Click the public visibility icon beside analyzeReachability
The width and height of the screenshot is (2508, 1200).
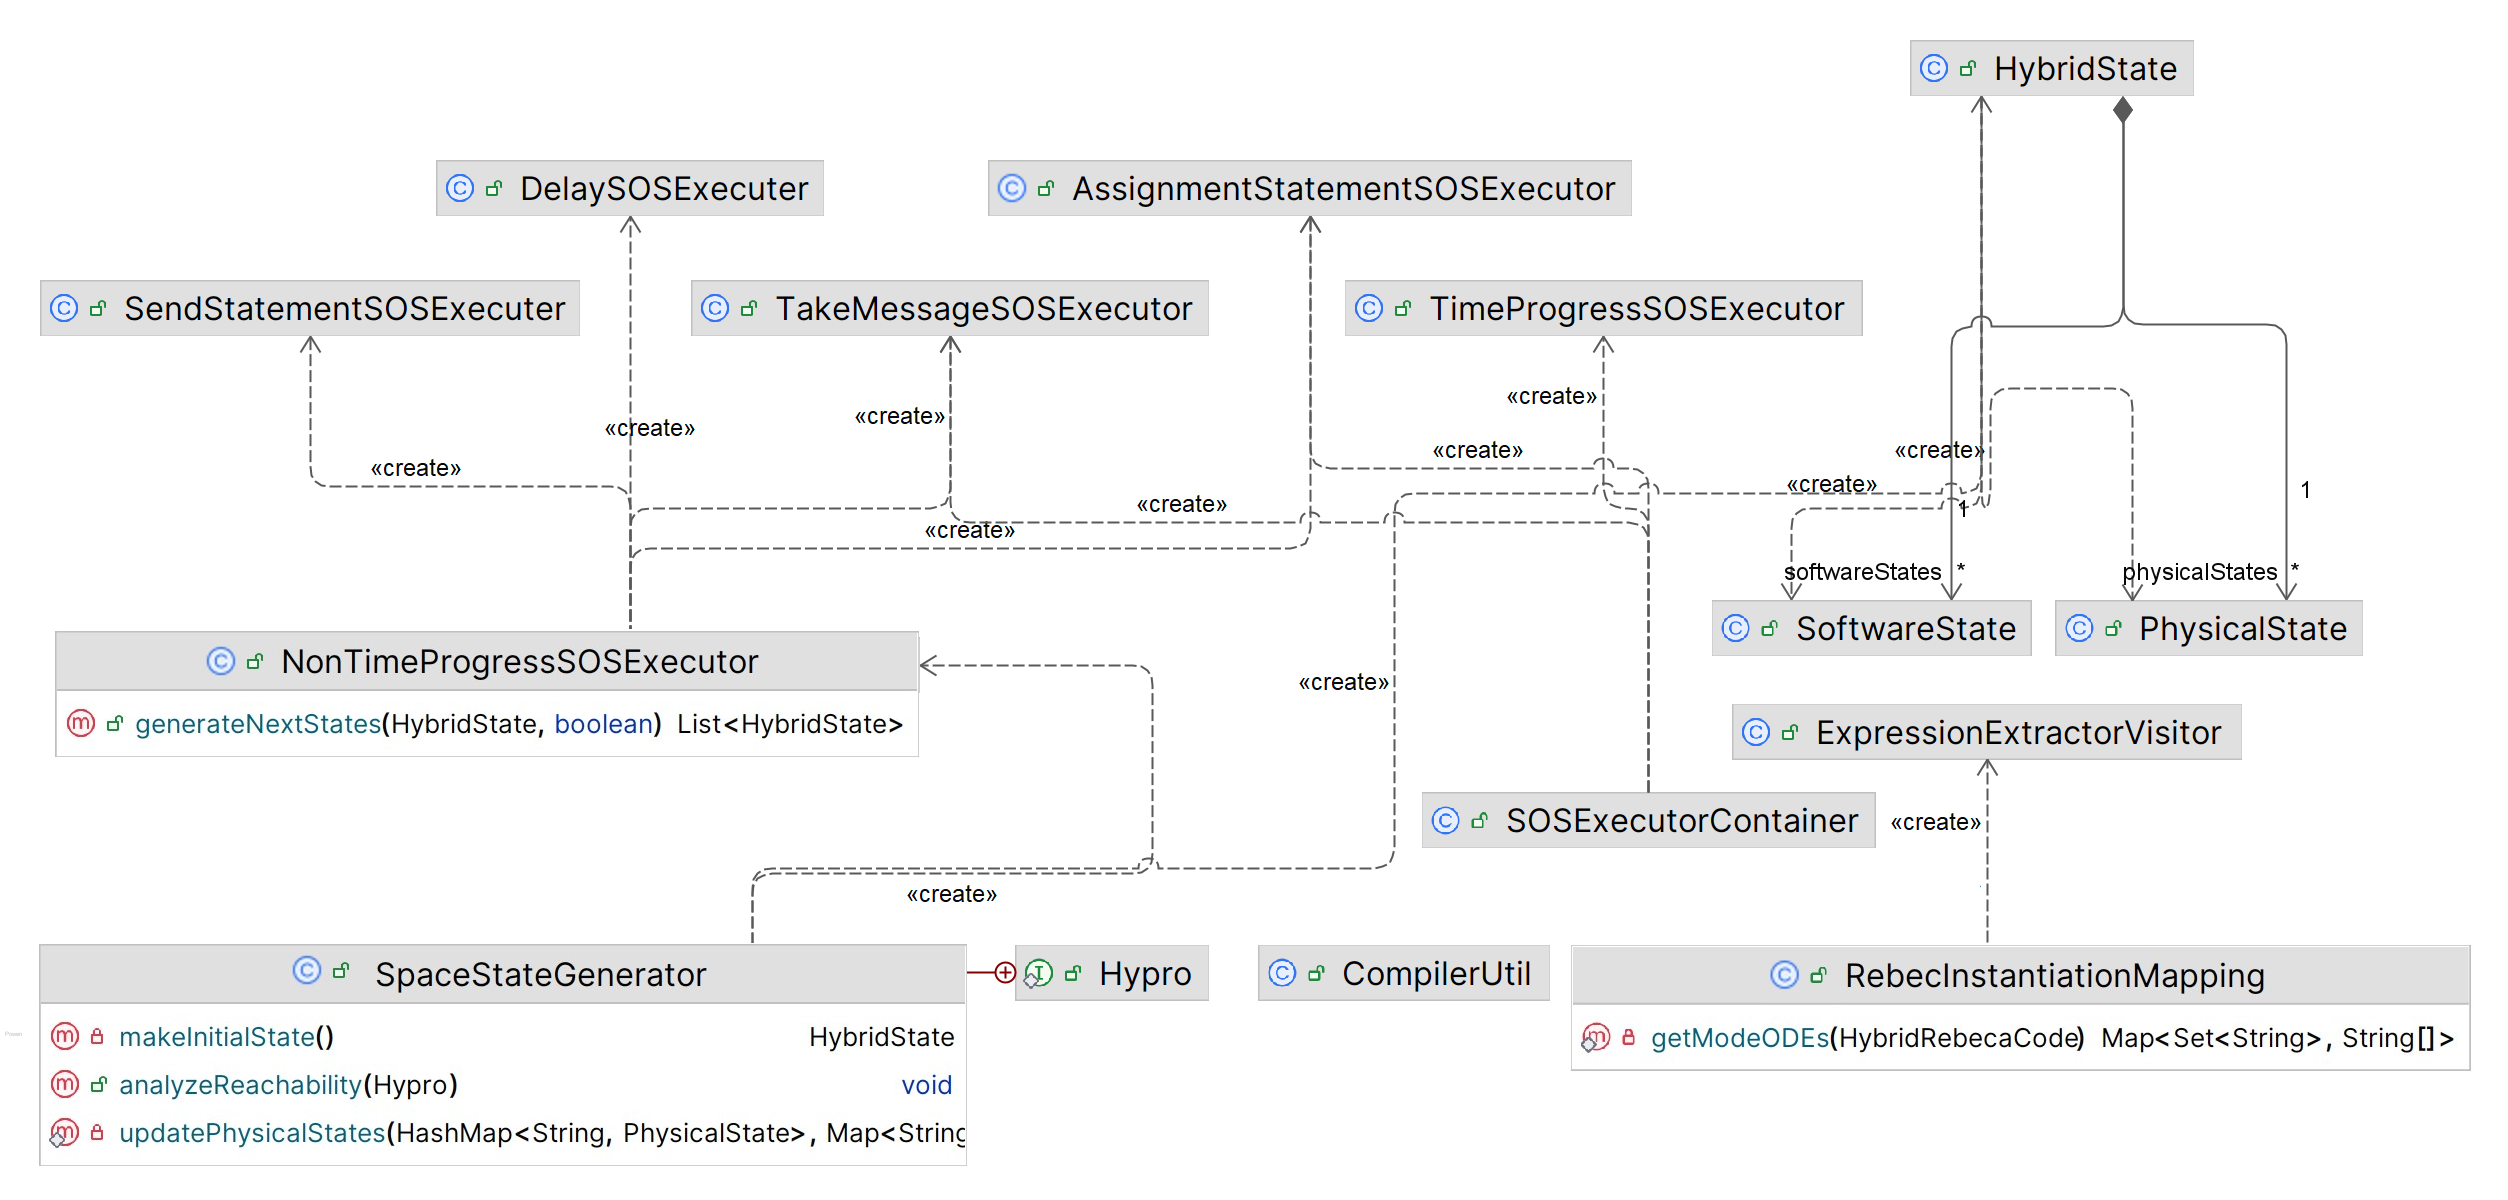[98, 1085]
